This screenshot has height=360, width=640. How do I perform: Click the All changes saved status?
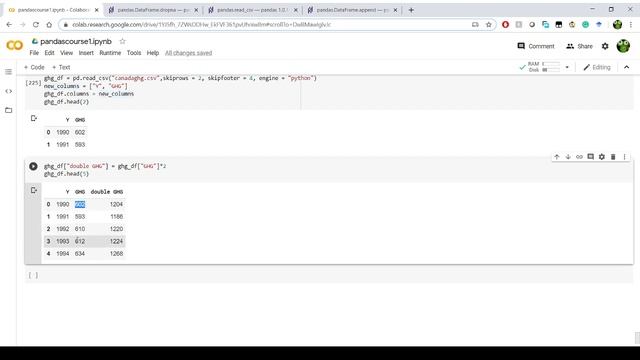pyautogui.click(x=189, y=53)
